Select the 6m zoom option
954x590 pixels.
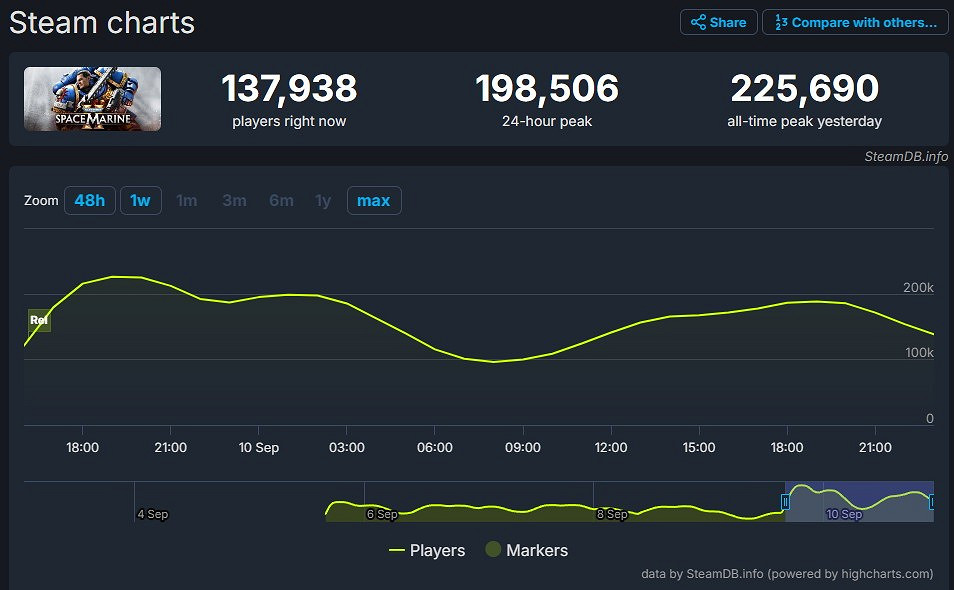pos(281,200)
